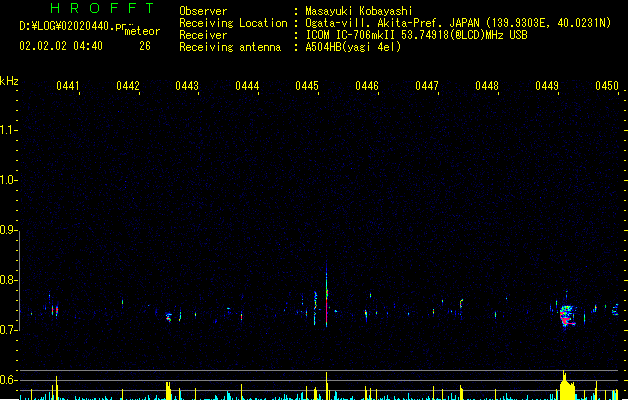The width and height of the screenshot is (629, 400).
Task: Click the meteor echo just before 0441
Action: (54, 309)
